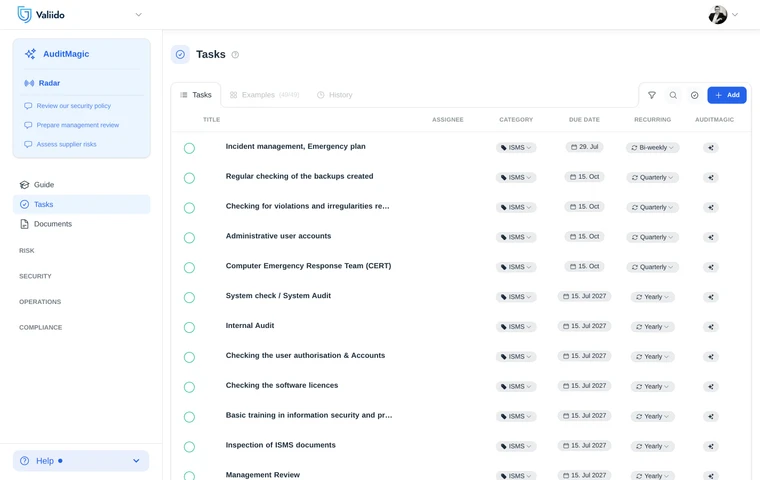Click the Documents file icon in sidebar
Screen dimensions: 768x480
[24, 224]
